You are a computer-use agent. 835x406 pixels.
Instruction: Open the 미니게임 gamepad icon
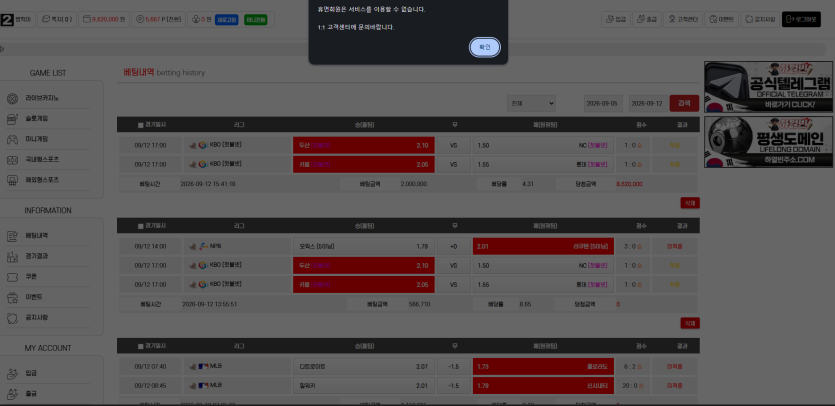coord(12,139)
